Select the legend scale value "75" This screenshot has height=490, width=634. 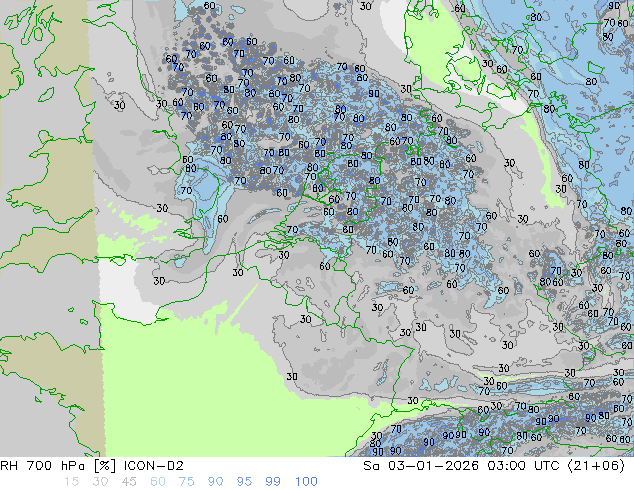[186, 482]
